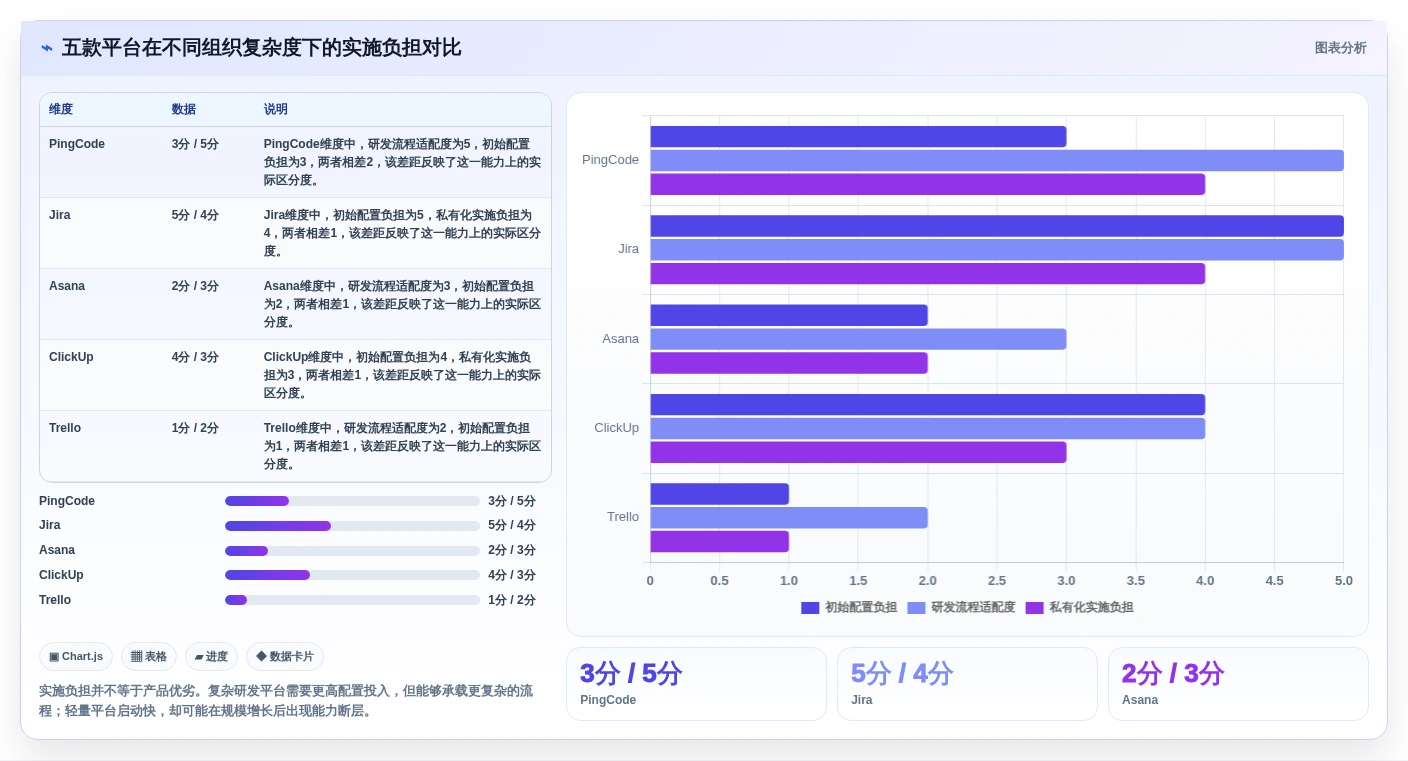Image resolution: width=1408 pixels, height=761 pixels.
Task: Click the Asana progress bar
Action: 352,551
